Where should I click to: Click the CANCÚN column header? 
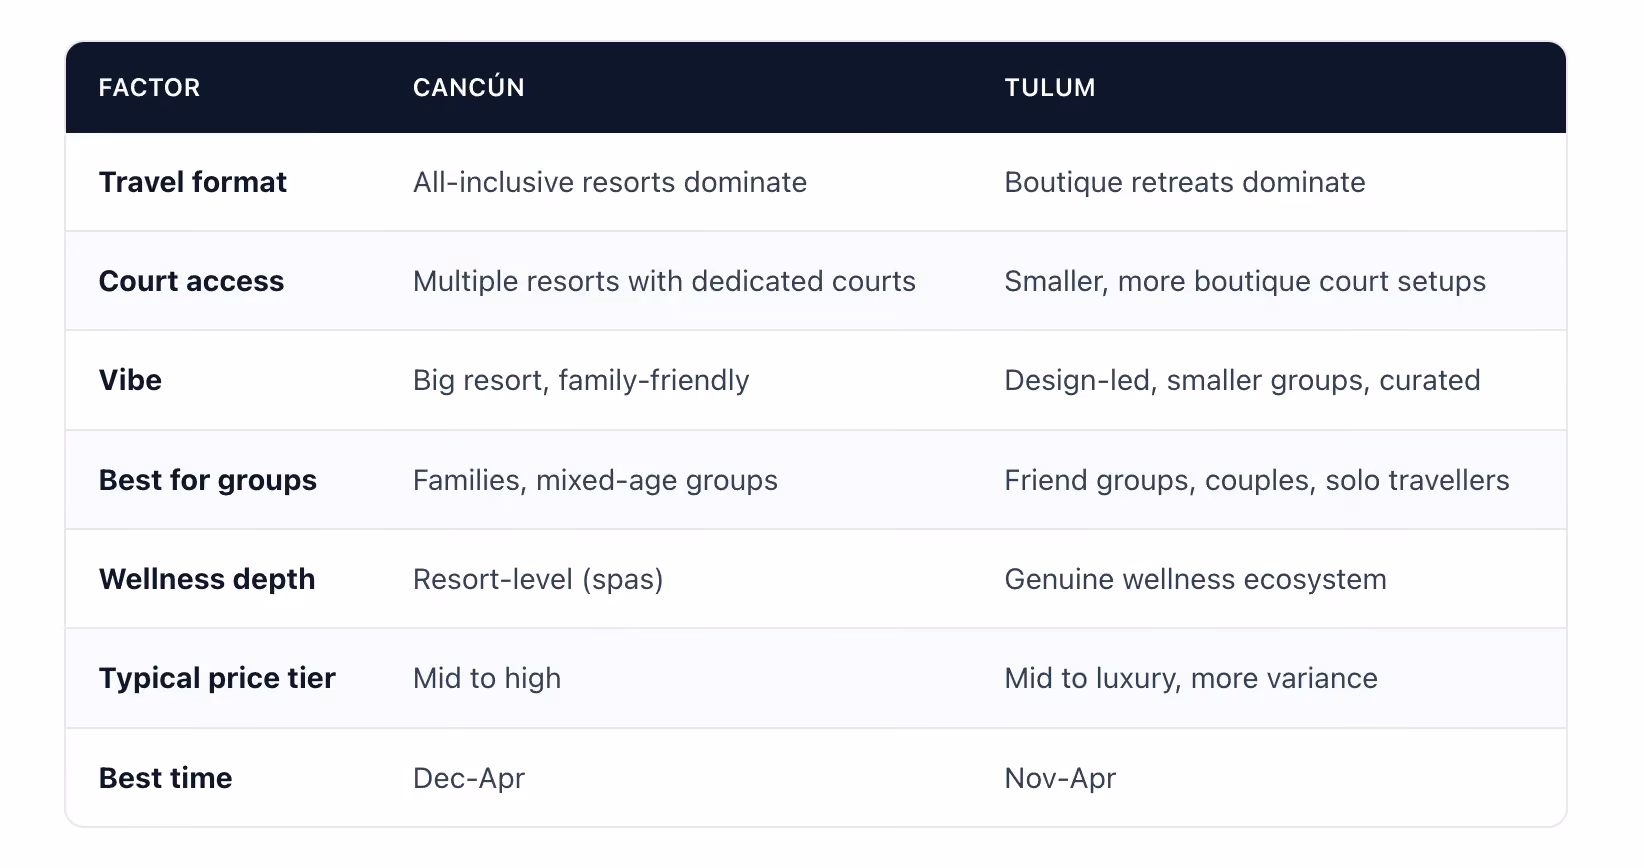point(468,87)
